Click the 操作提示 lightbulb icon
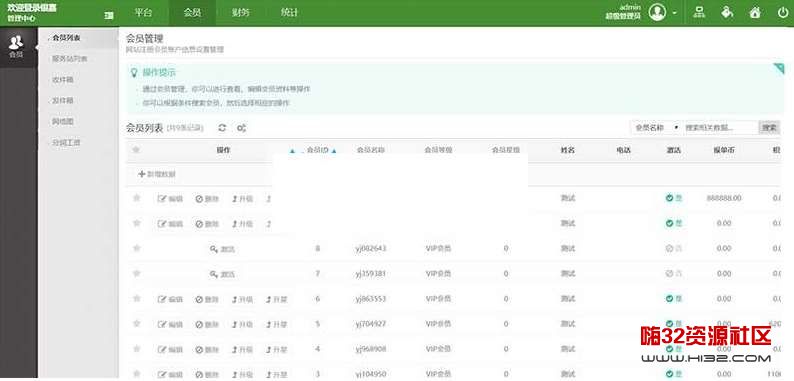This screenshot has width=794, height=381. coord(134,72)
